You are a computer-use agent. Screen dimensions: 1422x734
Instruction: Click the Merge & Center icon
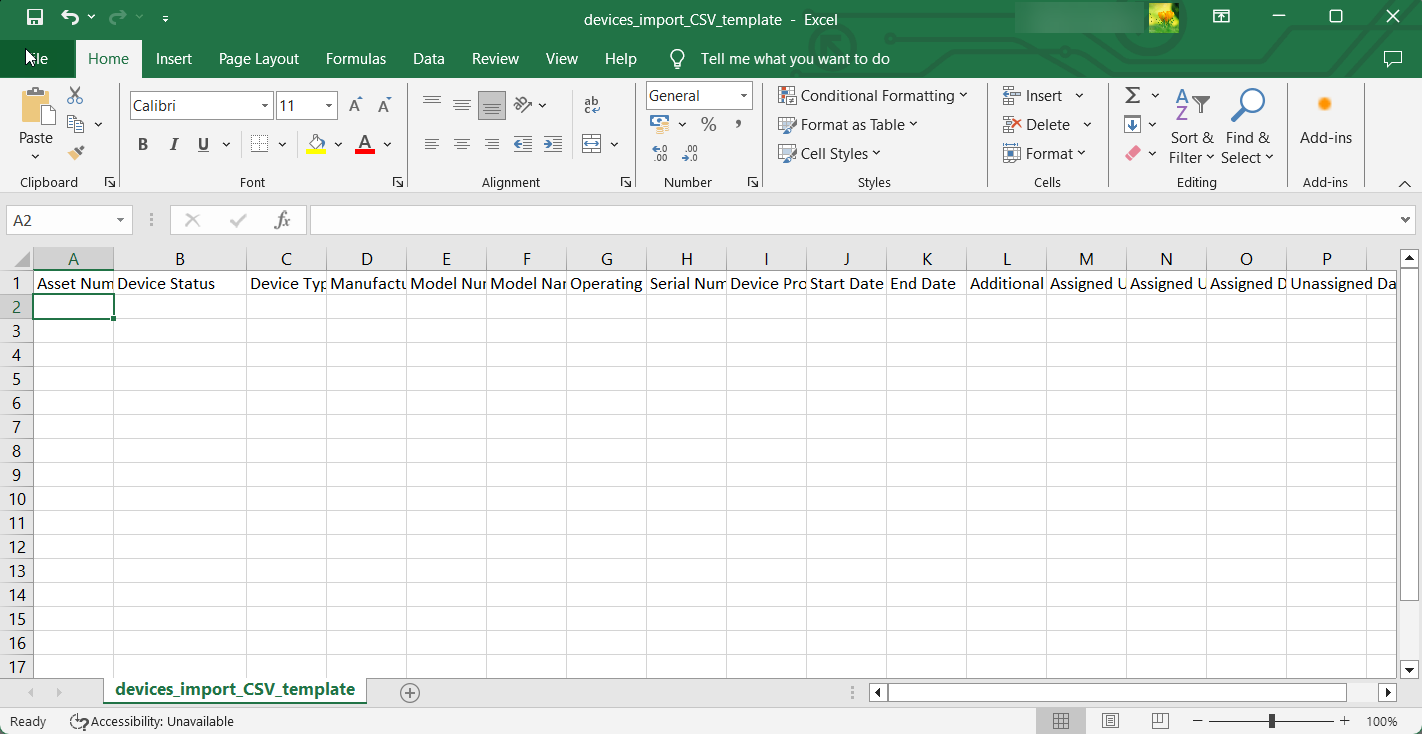[591, 144]
